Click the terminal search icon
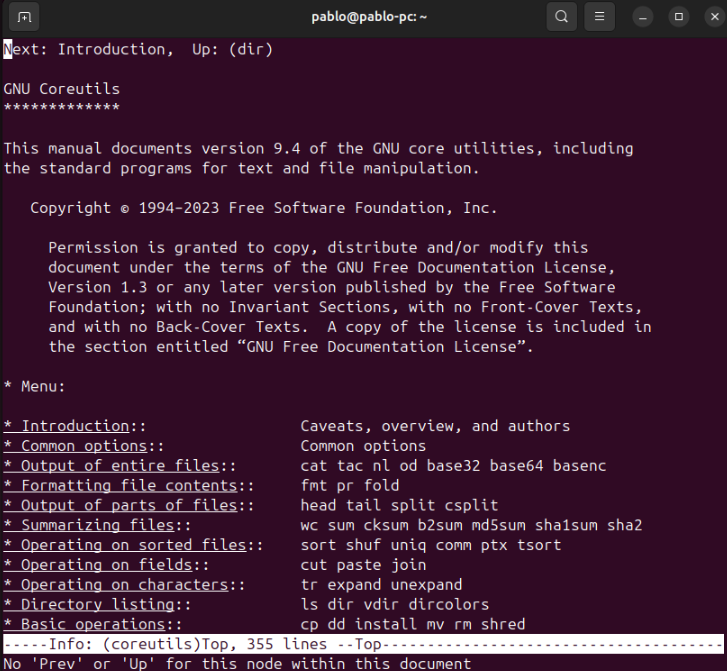The width and height of the screenshot is (727, 671). tap(561, 17)
